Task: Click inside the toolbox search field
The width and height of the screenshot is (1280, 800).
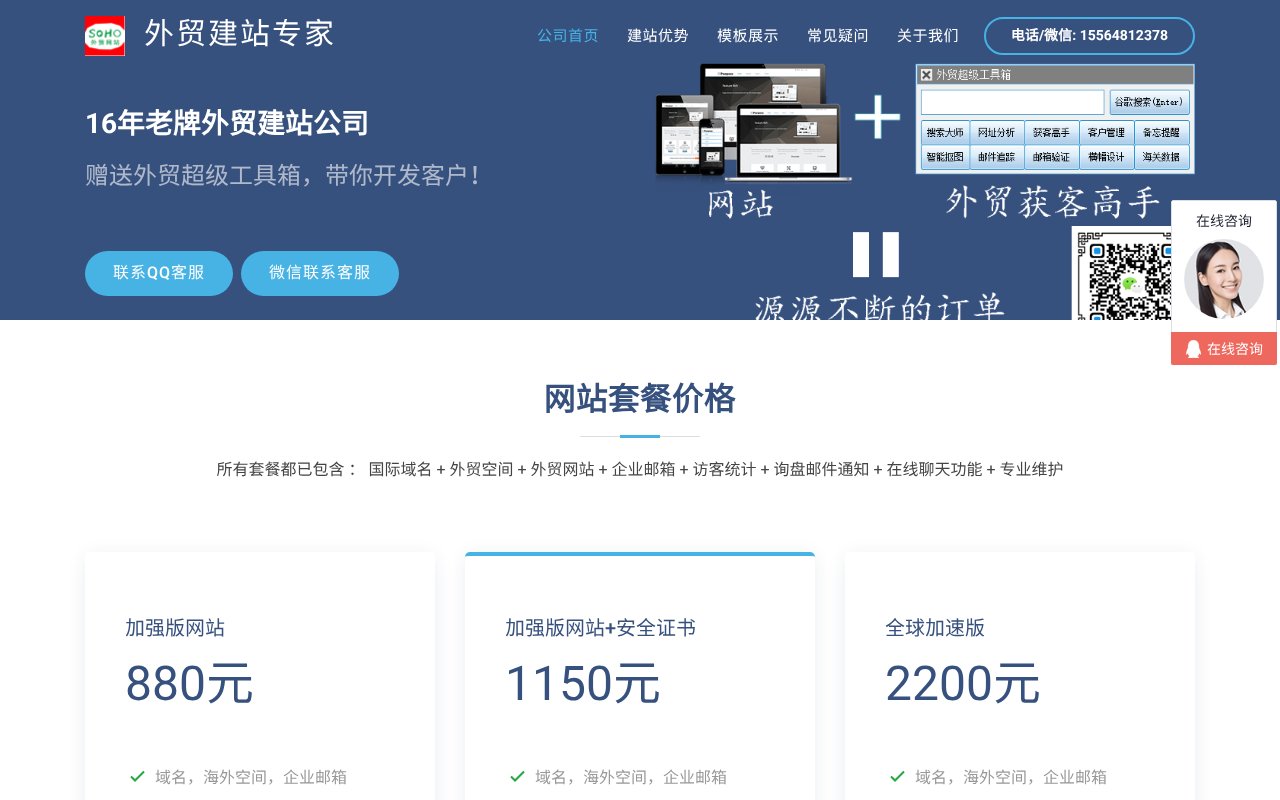Action: pos(1013,101)
